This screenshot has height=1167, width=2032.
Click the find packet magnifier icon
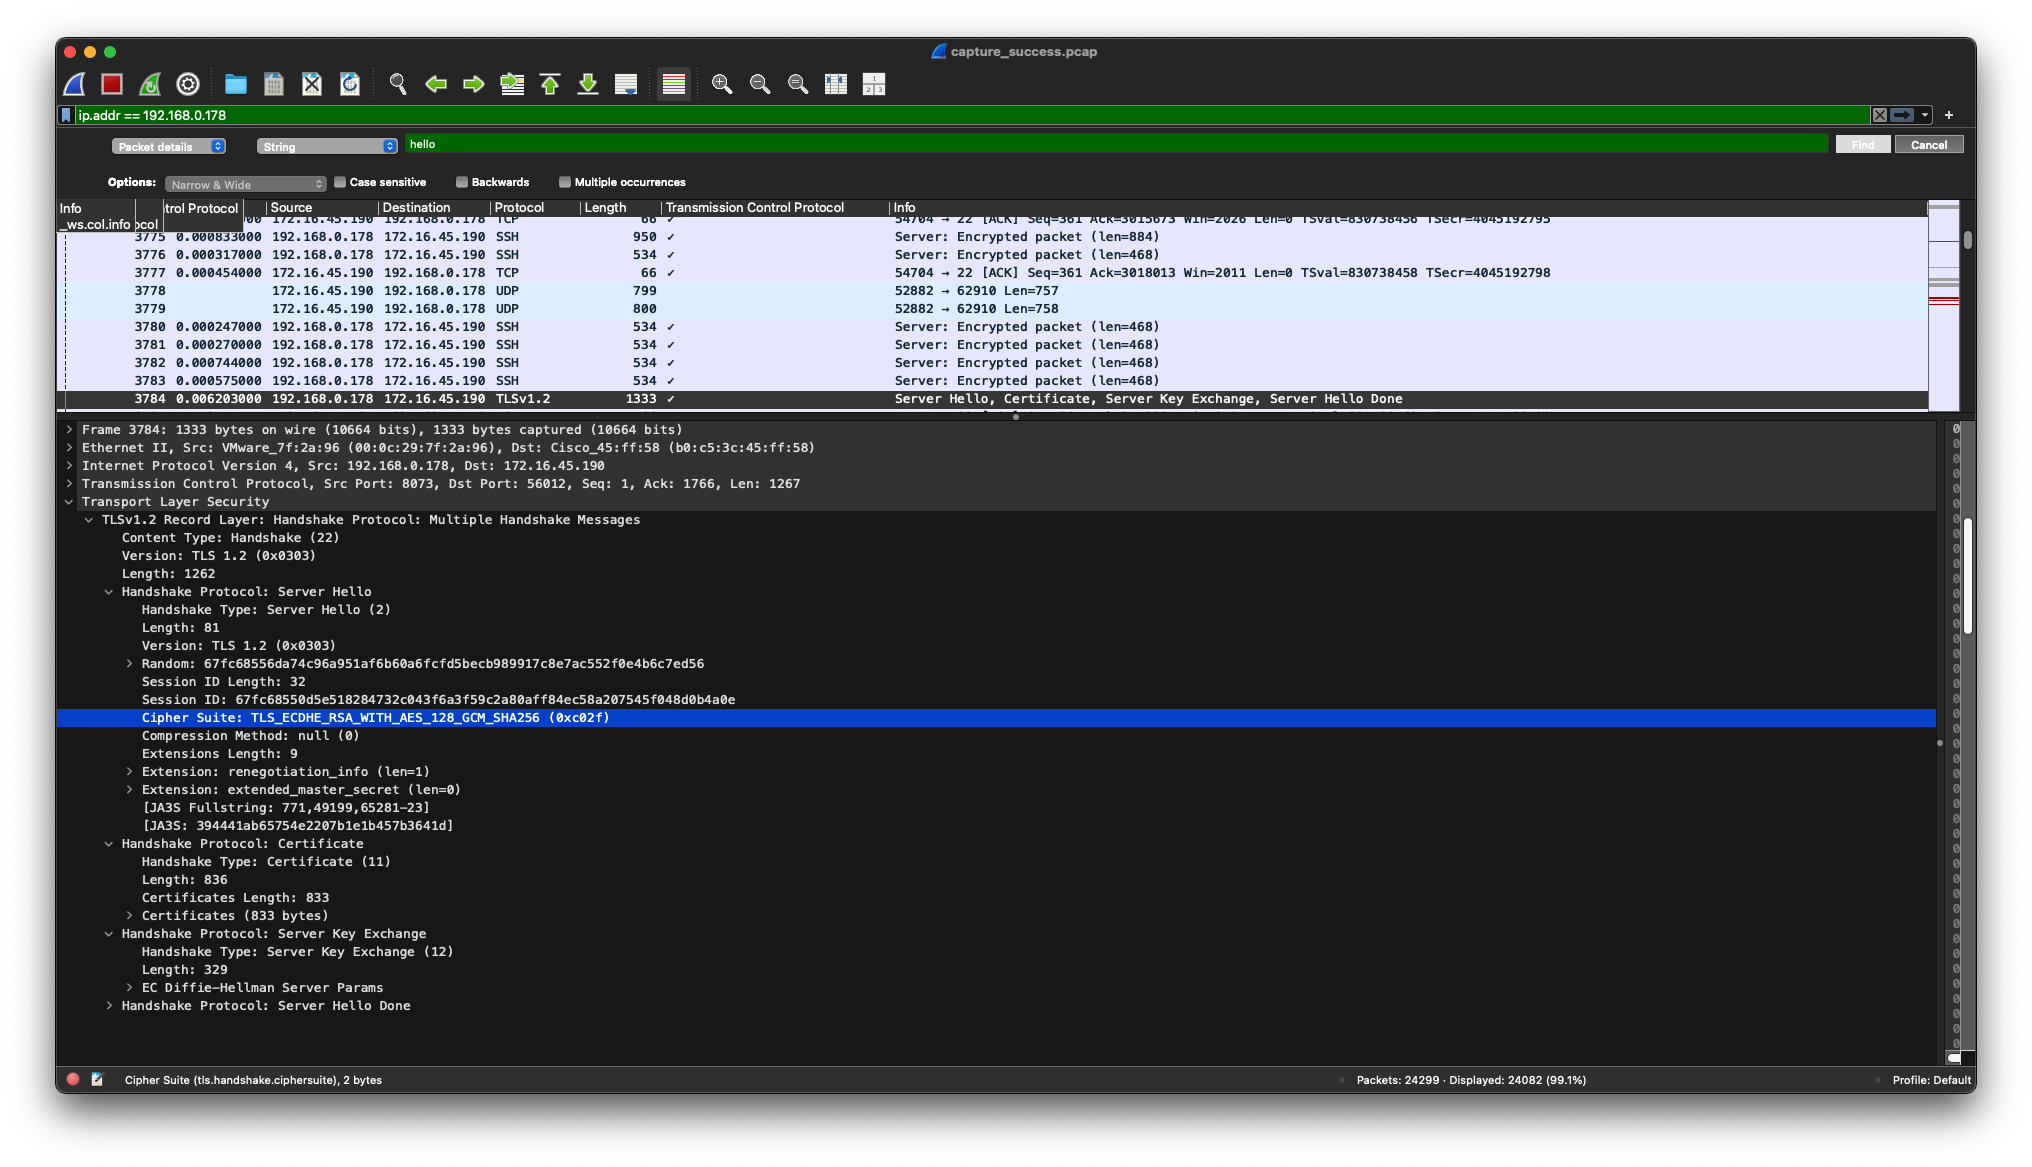[398, 85]
